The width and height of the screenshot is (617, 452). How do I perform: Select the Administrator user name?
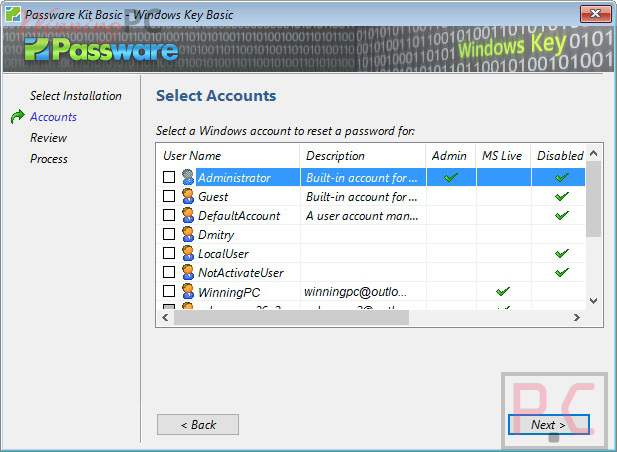click(235, 178)
